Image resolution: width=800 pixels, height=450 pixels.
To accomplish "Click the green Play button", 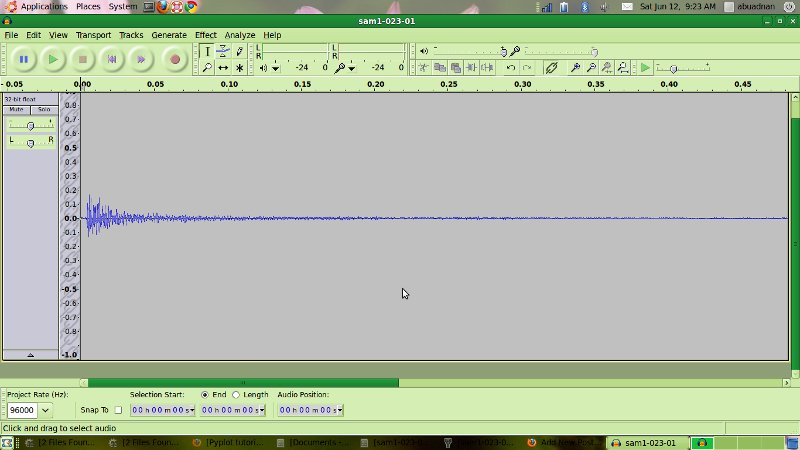I will pos(53,60).
